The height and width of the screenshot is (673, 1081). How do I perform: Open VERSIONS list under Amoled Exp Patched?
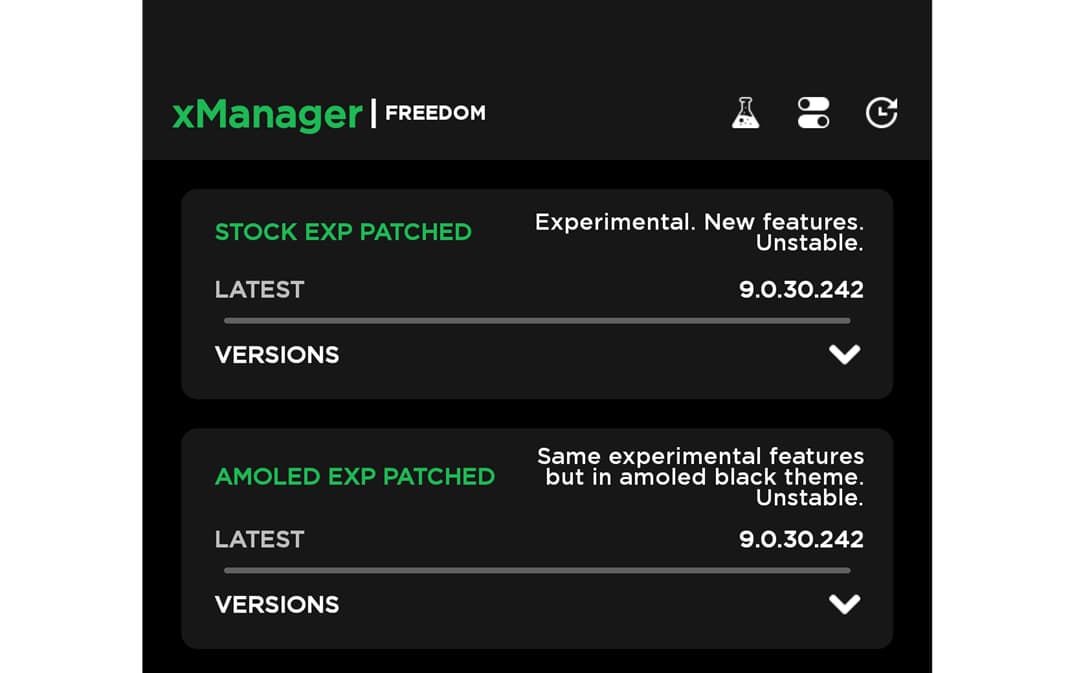[x=277, y=604]
